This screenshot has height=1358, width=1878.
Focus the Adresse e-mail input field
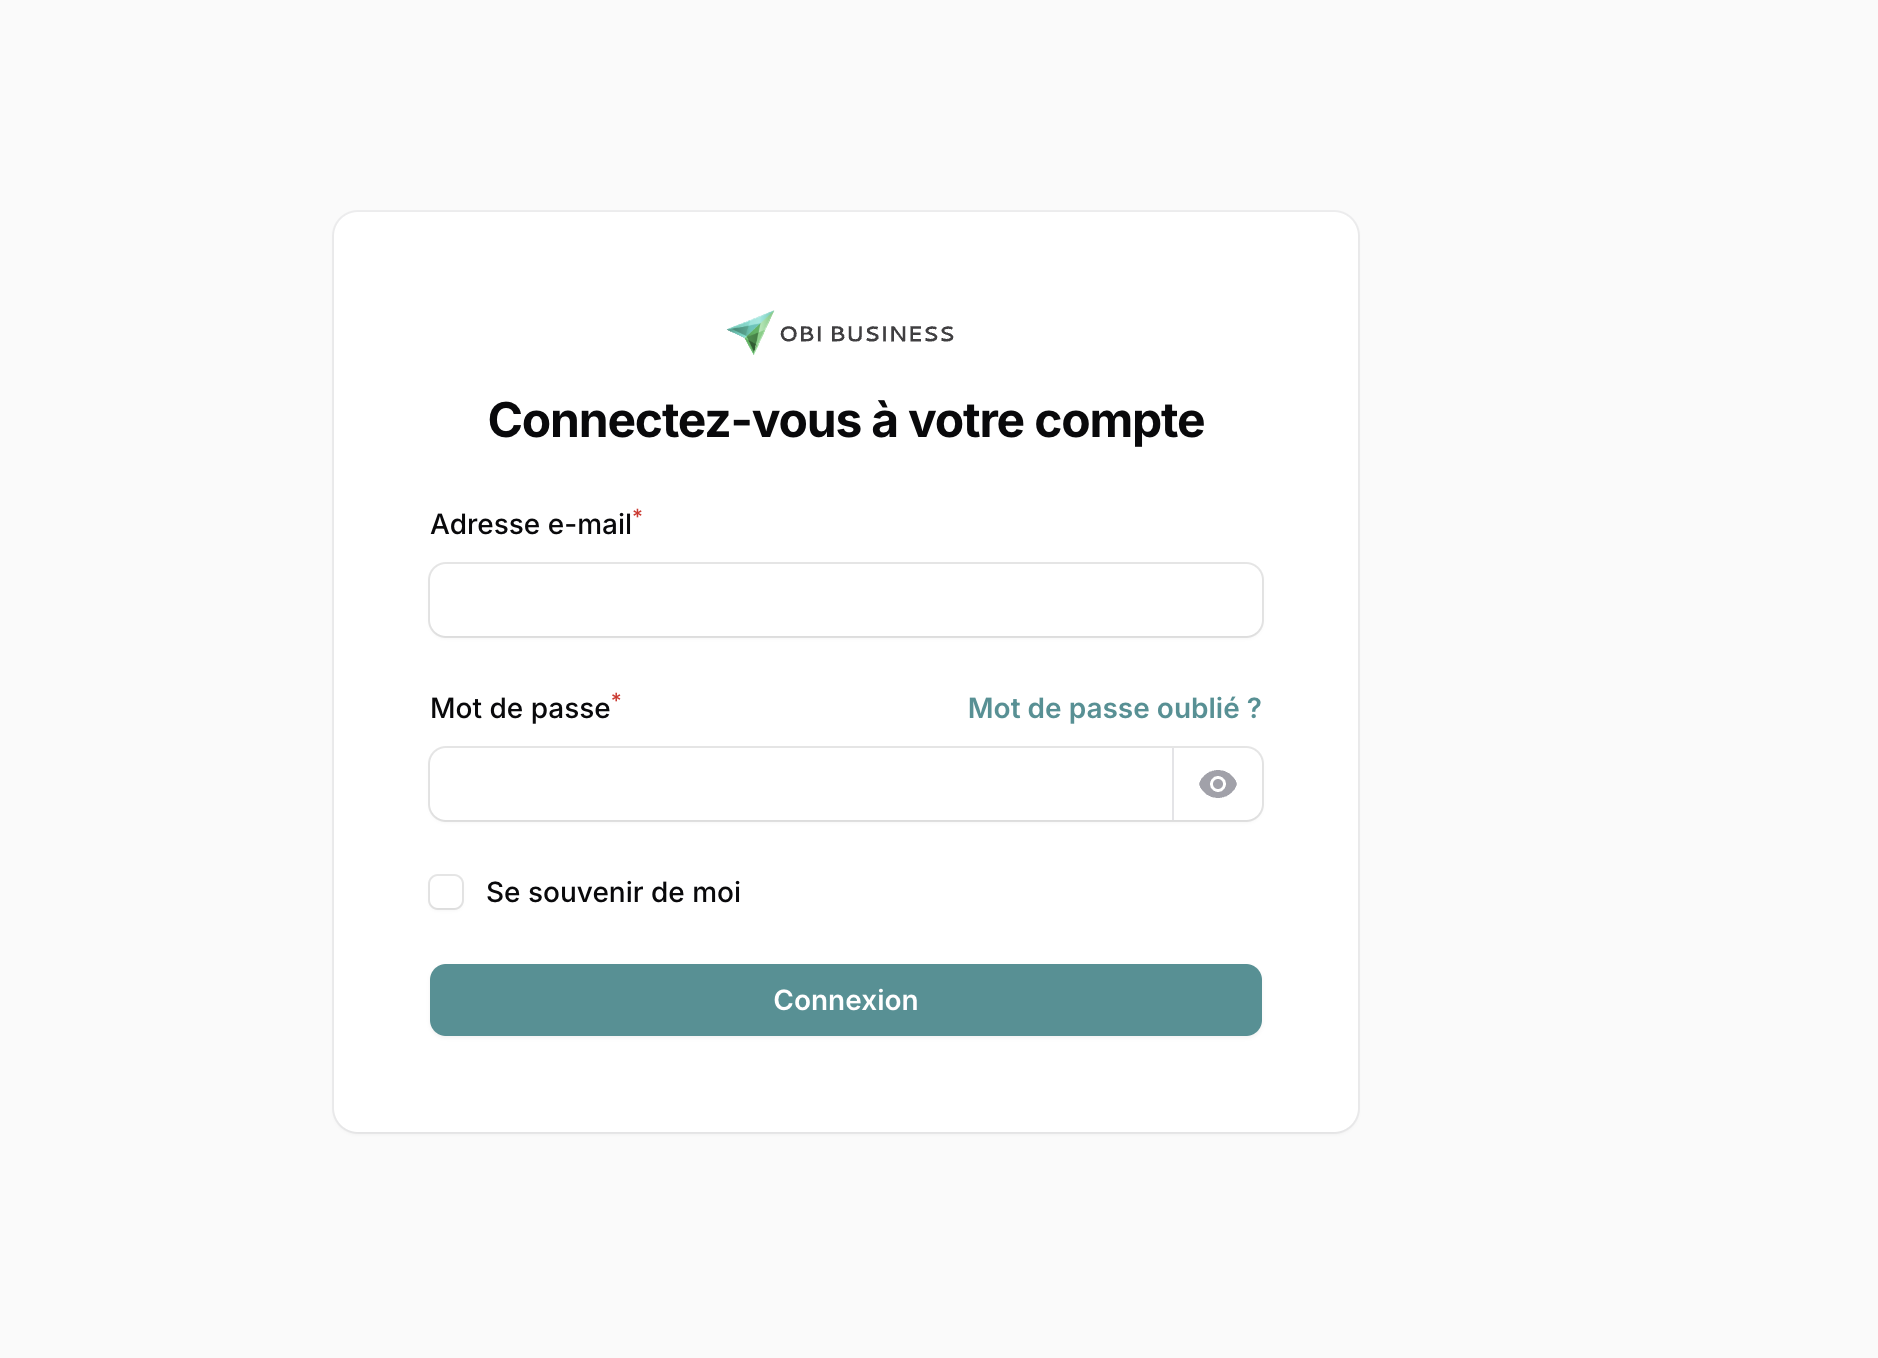click(x=846, y=600)
